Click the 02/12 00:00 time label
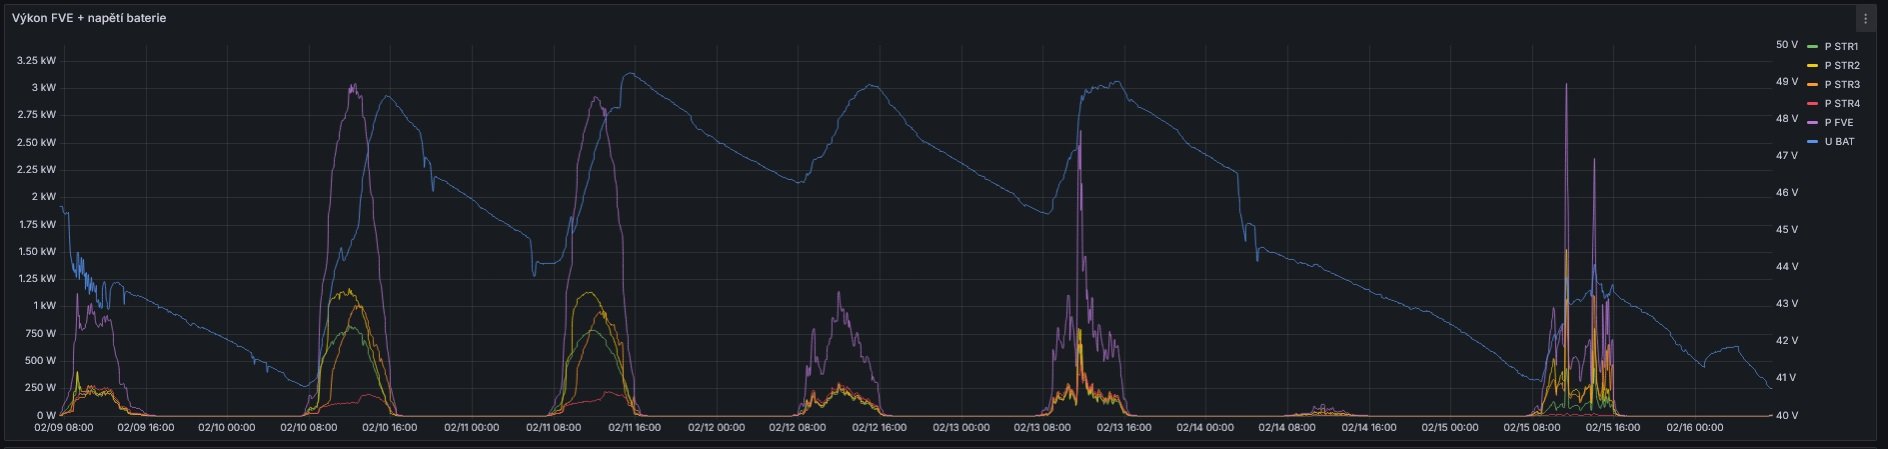The image size is (1888, 449). pos(716,428)
